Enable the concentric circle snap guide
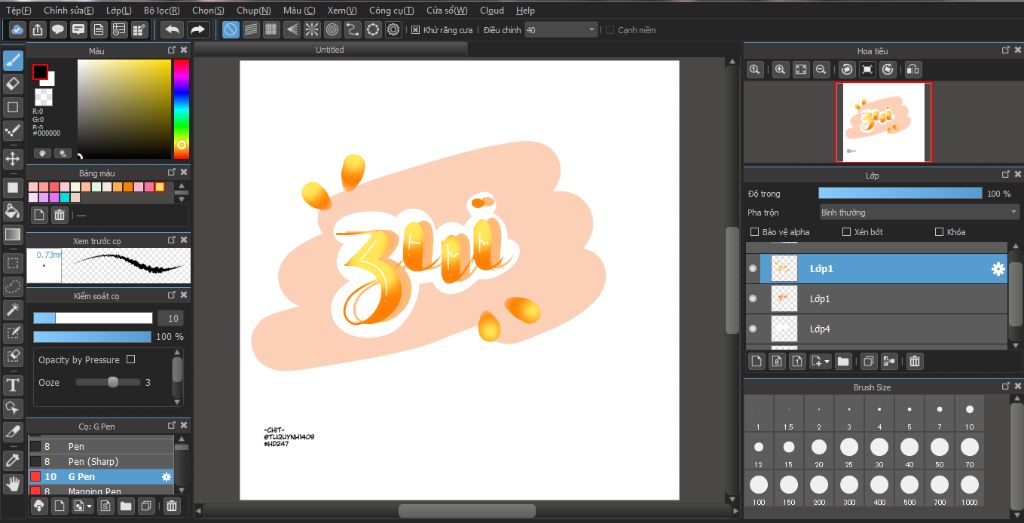1024x523 pixels. click(x=332, y=29)
